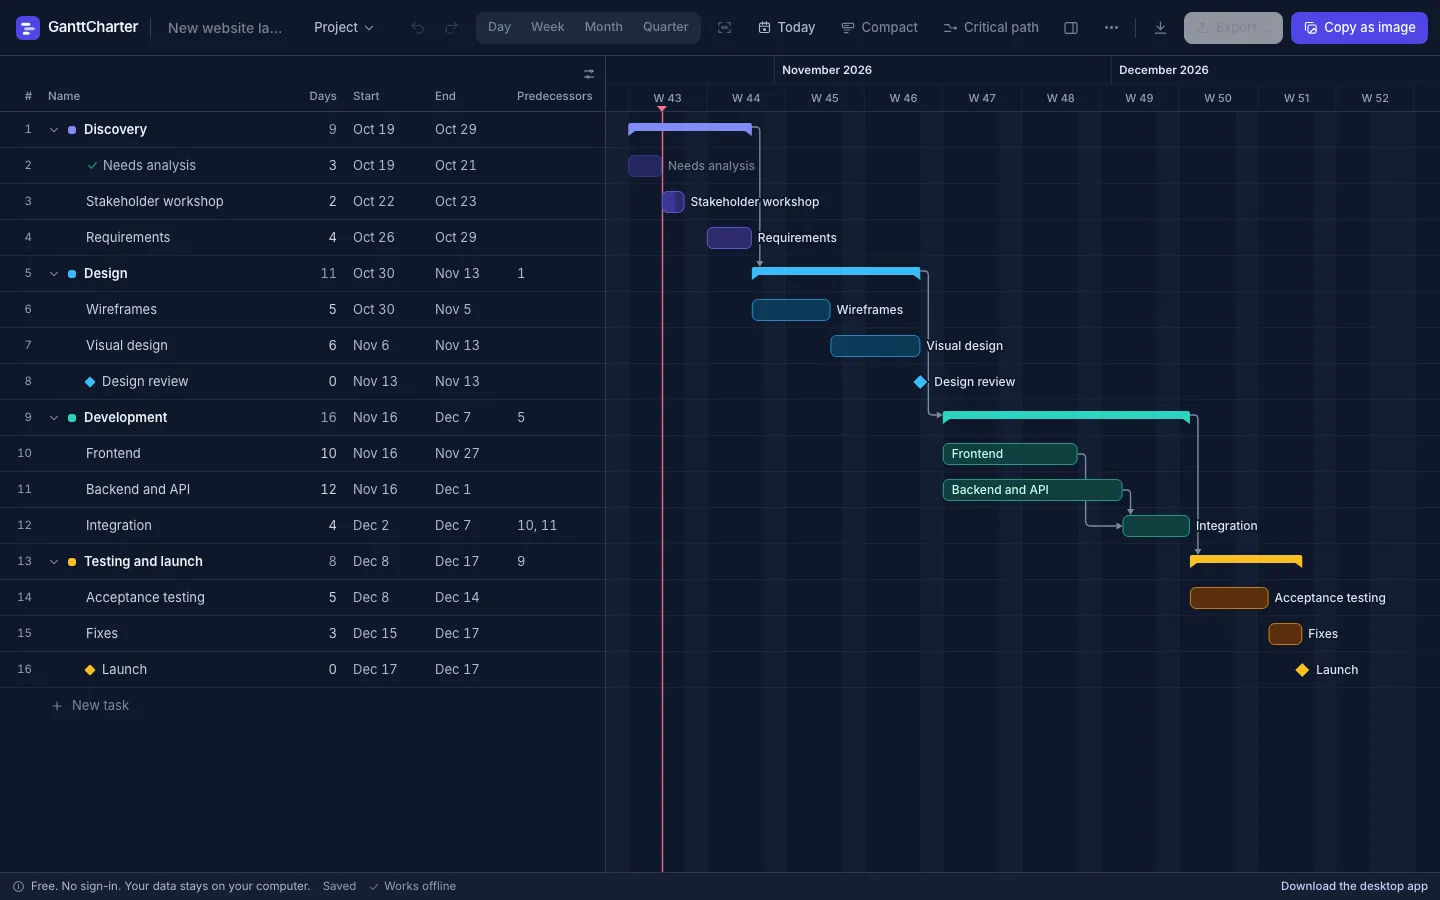Click the Backend and API task name
The image size is (1440, 900).
point(138,490)
